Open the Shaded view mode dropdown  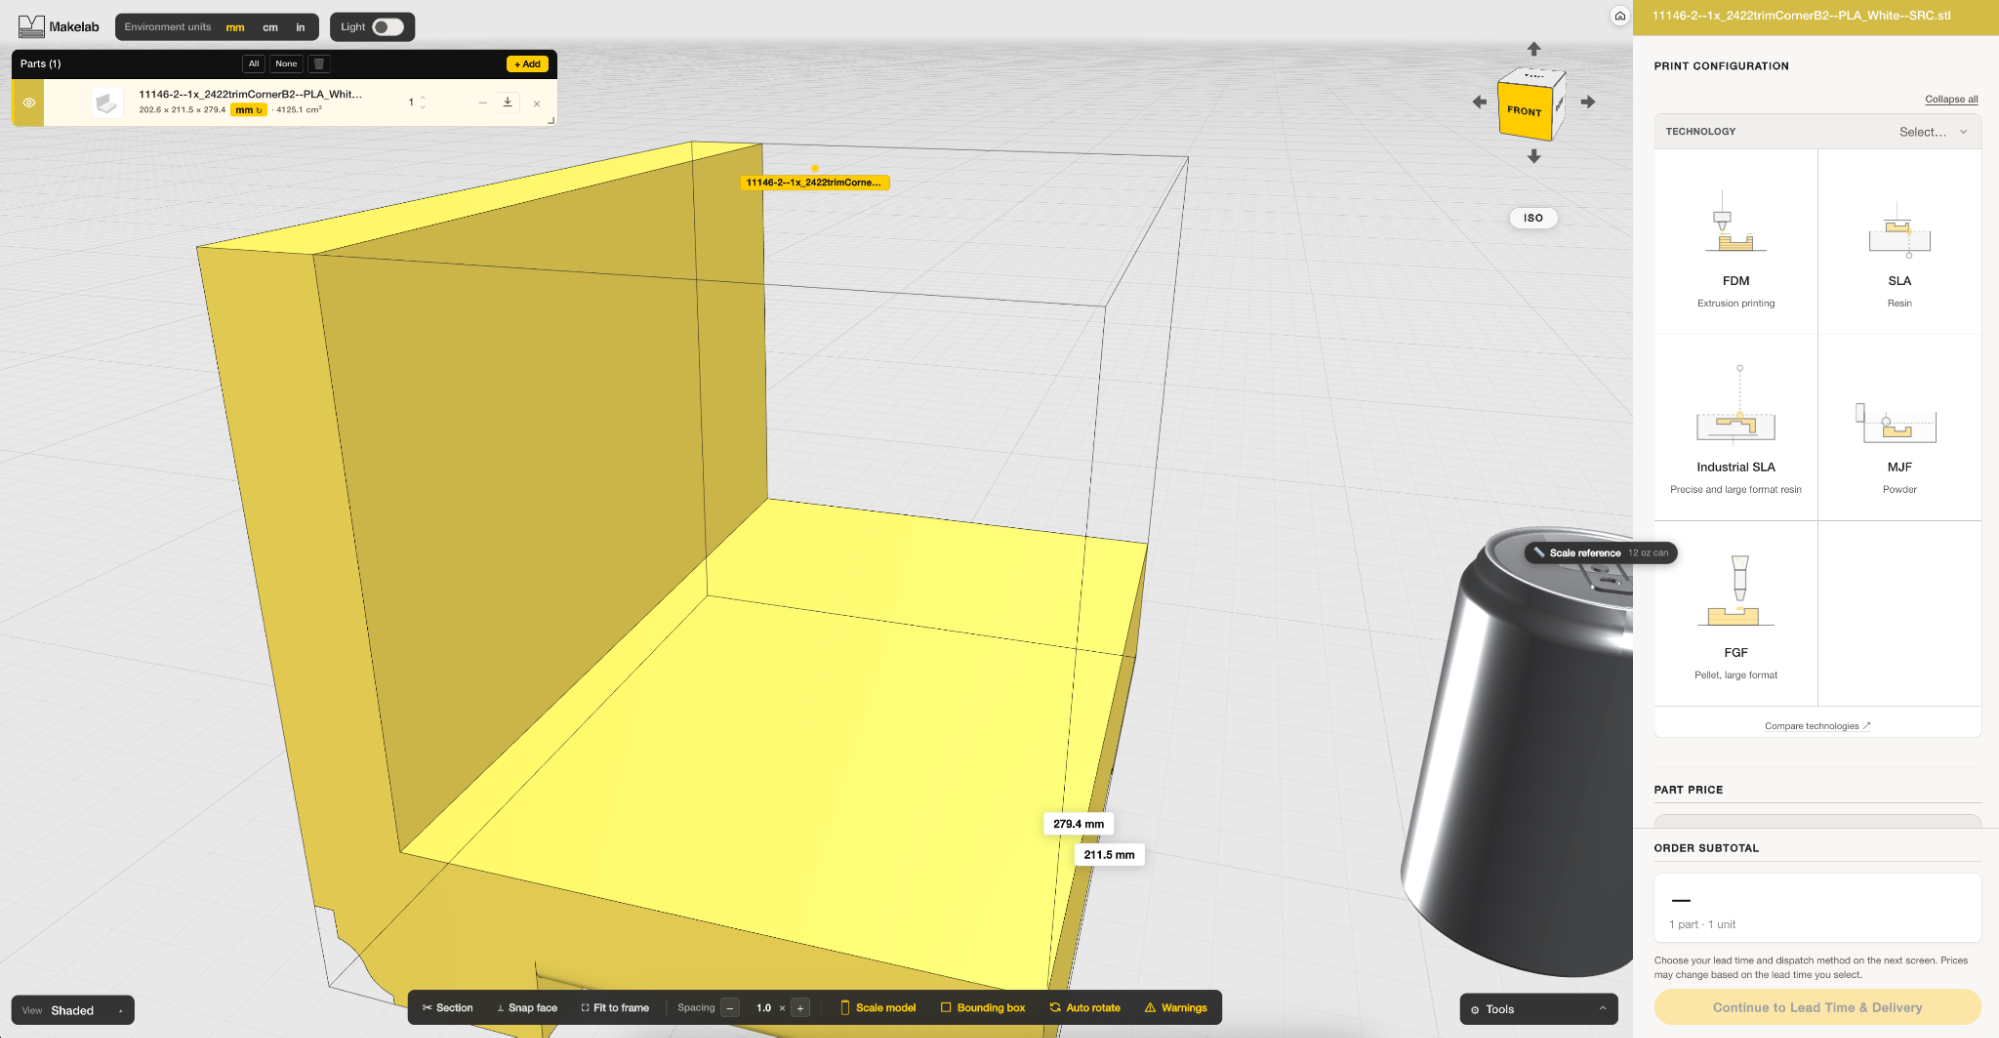[x=73, y=1010]
